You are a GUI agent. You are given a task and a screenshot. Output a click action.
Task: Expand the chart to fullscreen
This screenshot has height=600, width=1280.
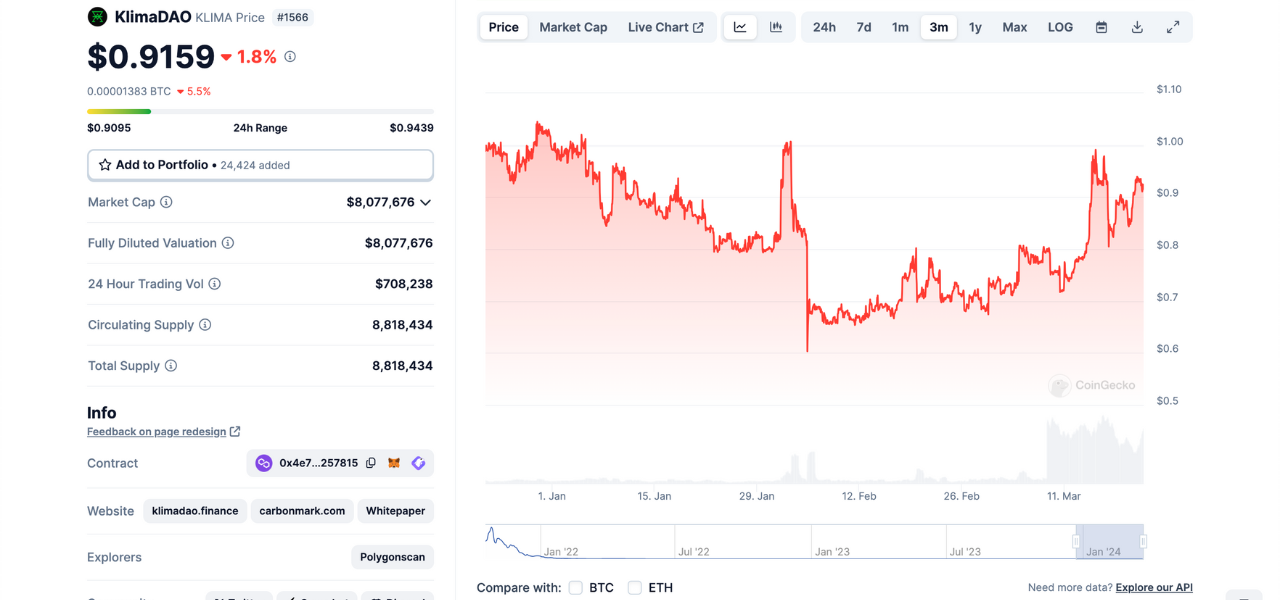click(x=1173, y=27)
